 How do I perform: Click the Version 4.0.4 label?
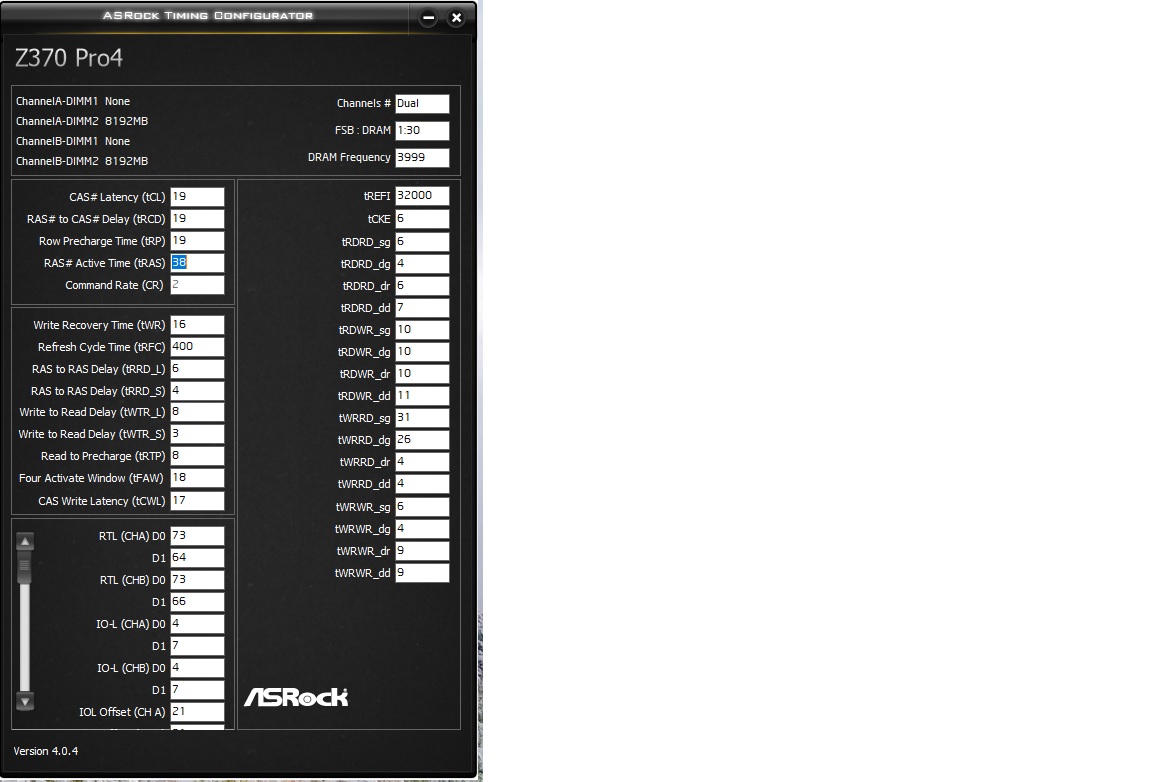46,751
